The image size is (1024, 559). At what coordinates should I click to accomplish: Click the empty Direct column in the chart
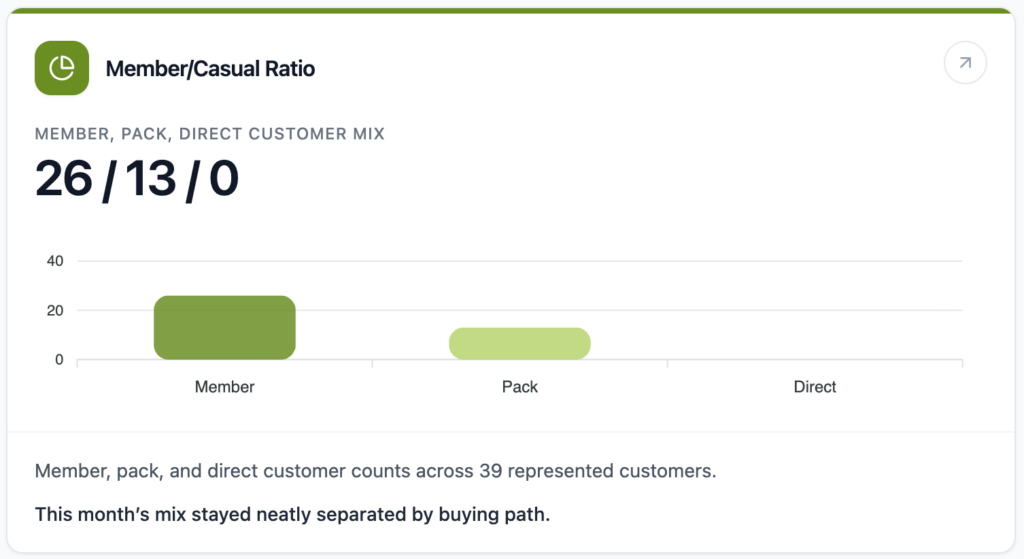(x=815, y=320)
